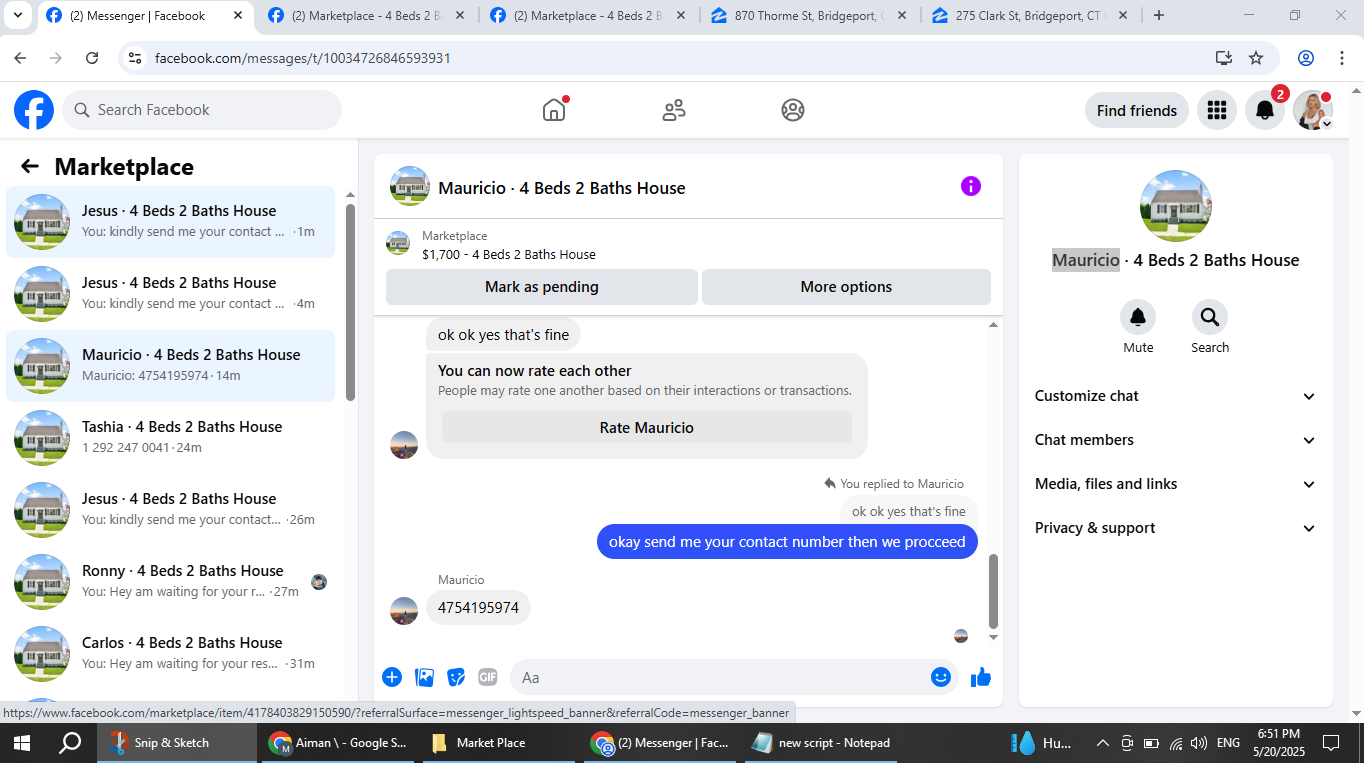Viewport: 1364px width, 763px height.
Task: Bookmark this page with the star icon
Action: click(1256, 58)
